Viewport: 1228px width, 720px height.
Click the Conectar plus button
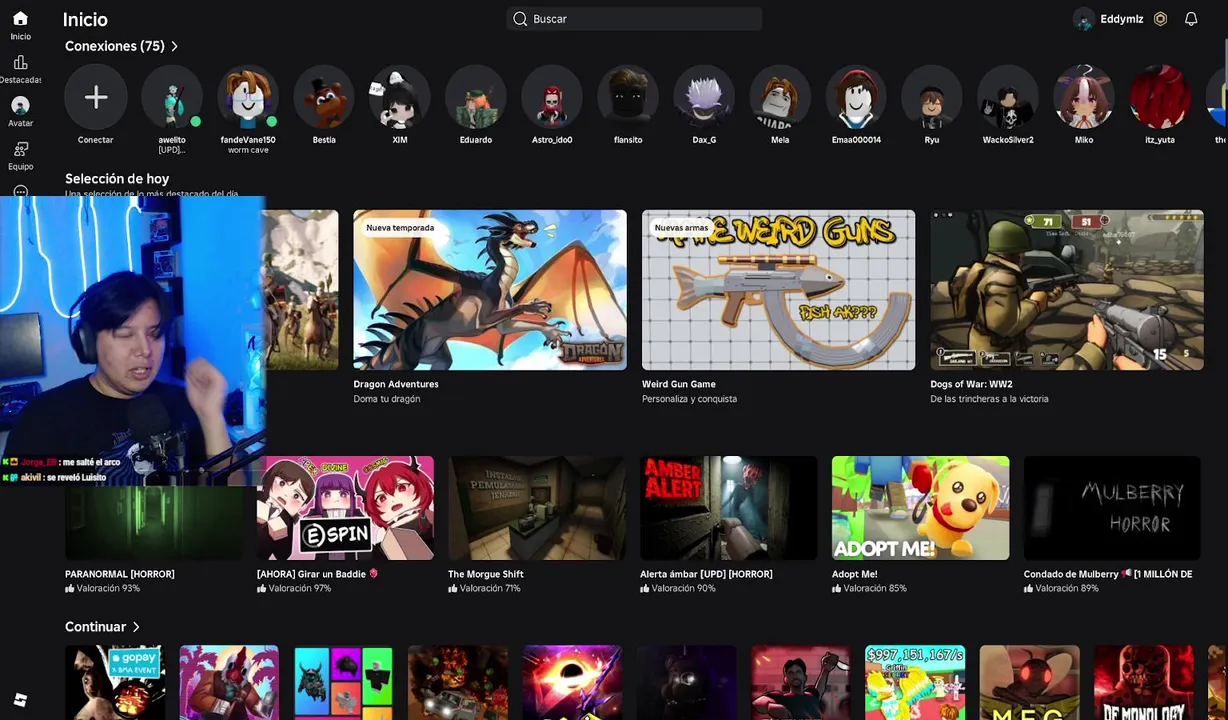(x=96, y=97)
